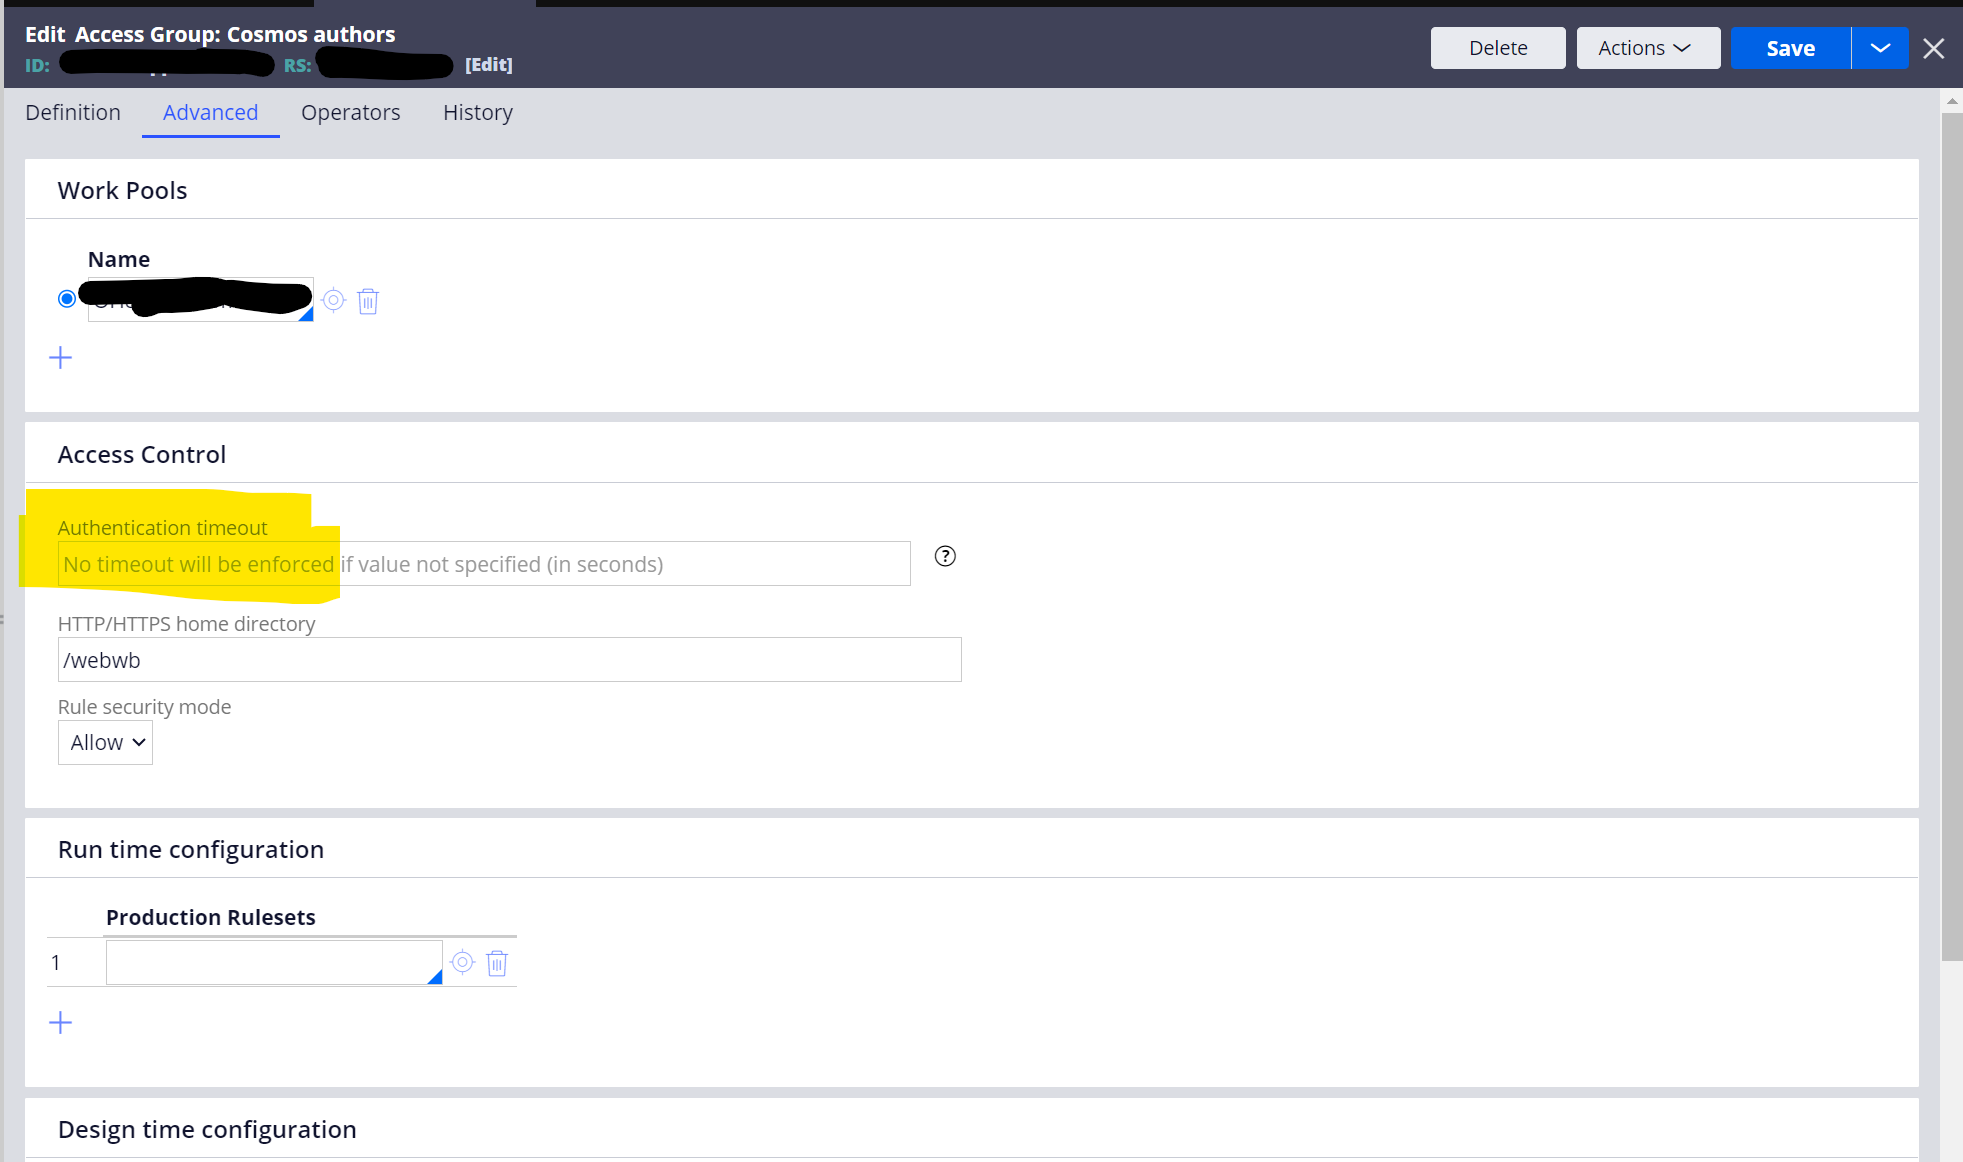Save the access group
1963x1162 pixels.
[x=1791, y=48]
